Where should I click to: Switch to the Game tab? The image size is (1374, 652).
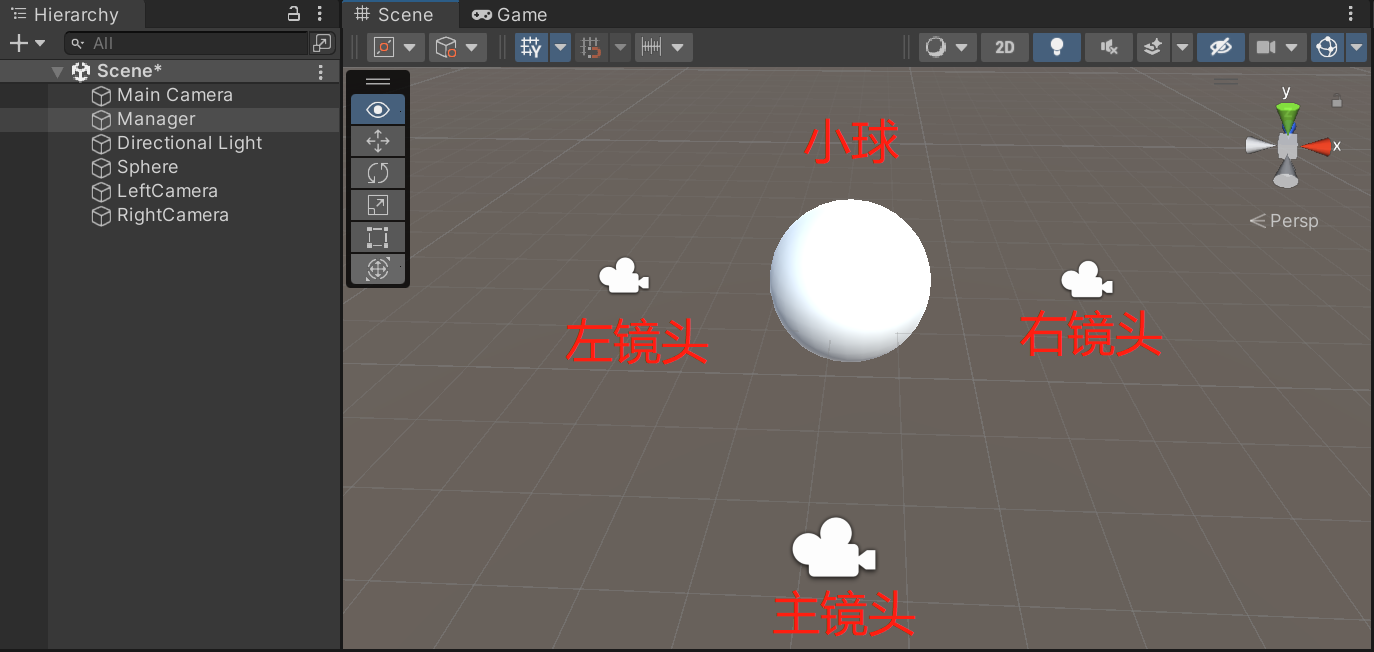coord(510,15)
